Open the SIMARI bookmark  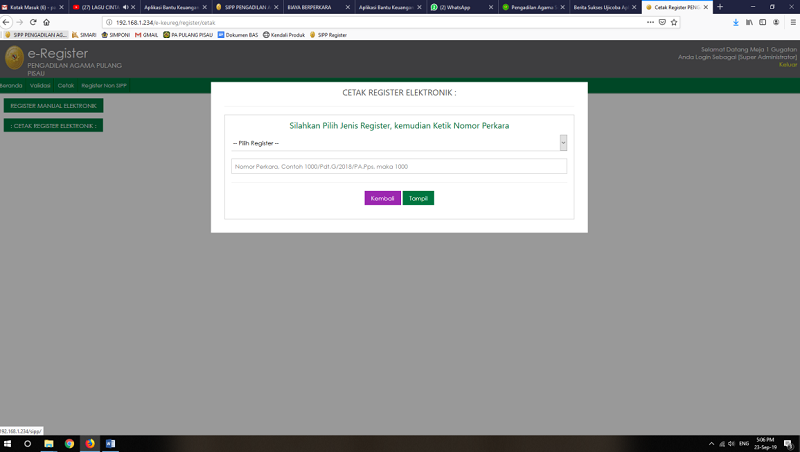click(84, 34)
